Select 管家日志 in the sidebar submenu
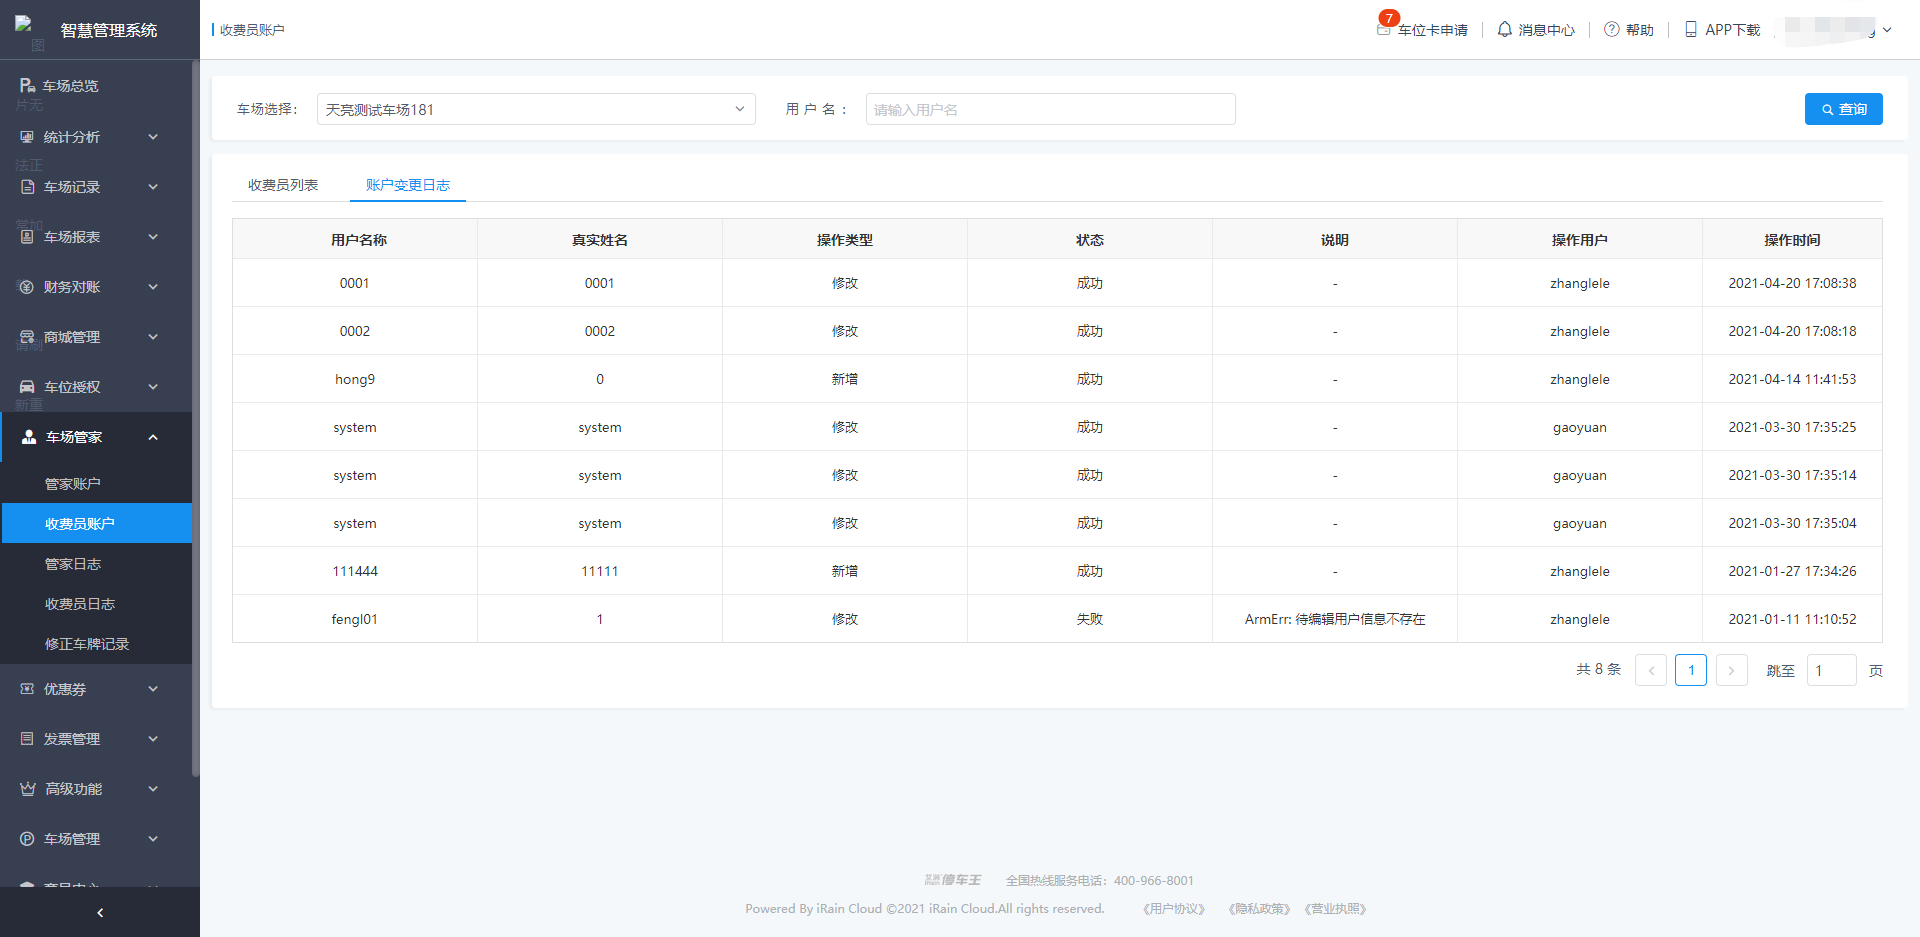The width and height of the screenshot is (1920, 937). click(73, 564)
